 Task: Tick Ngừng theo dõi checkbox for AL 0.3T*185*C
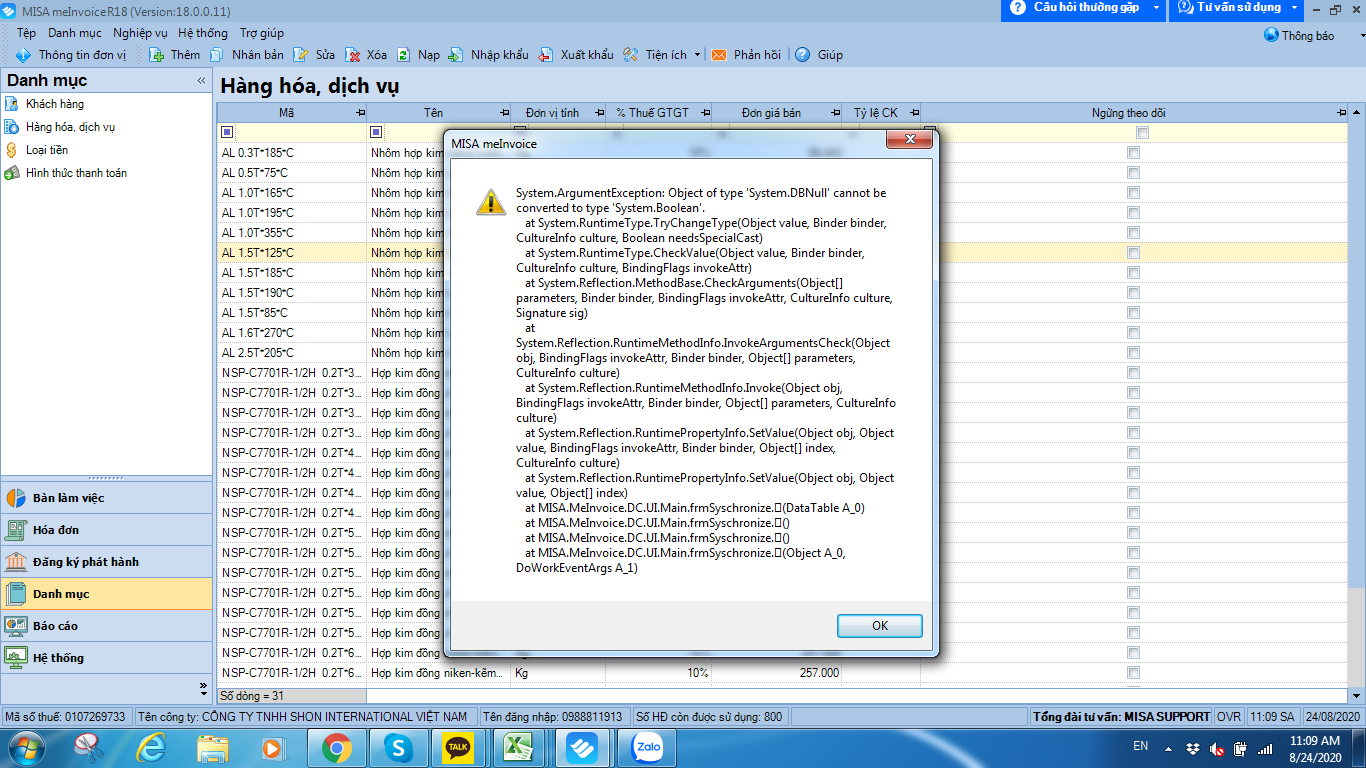(1133, 153)
